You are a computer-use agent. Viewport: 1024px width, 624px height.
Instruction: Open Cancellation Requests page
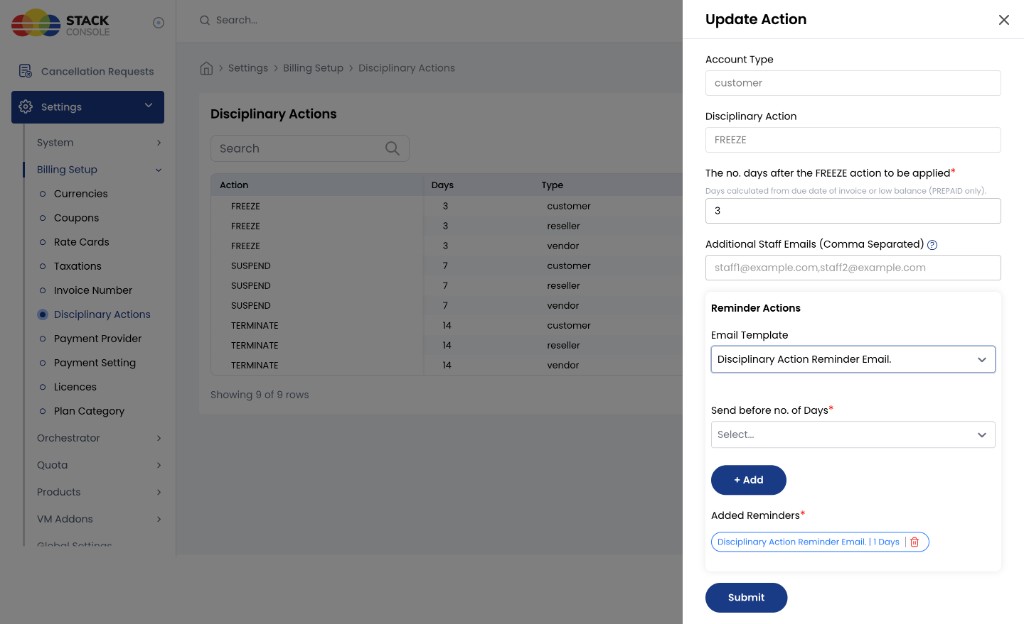(x=97, y=71)
